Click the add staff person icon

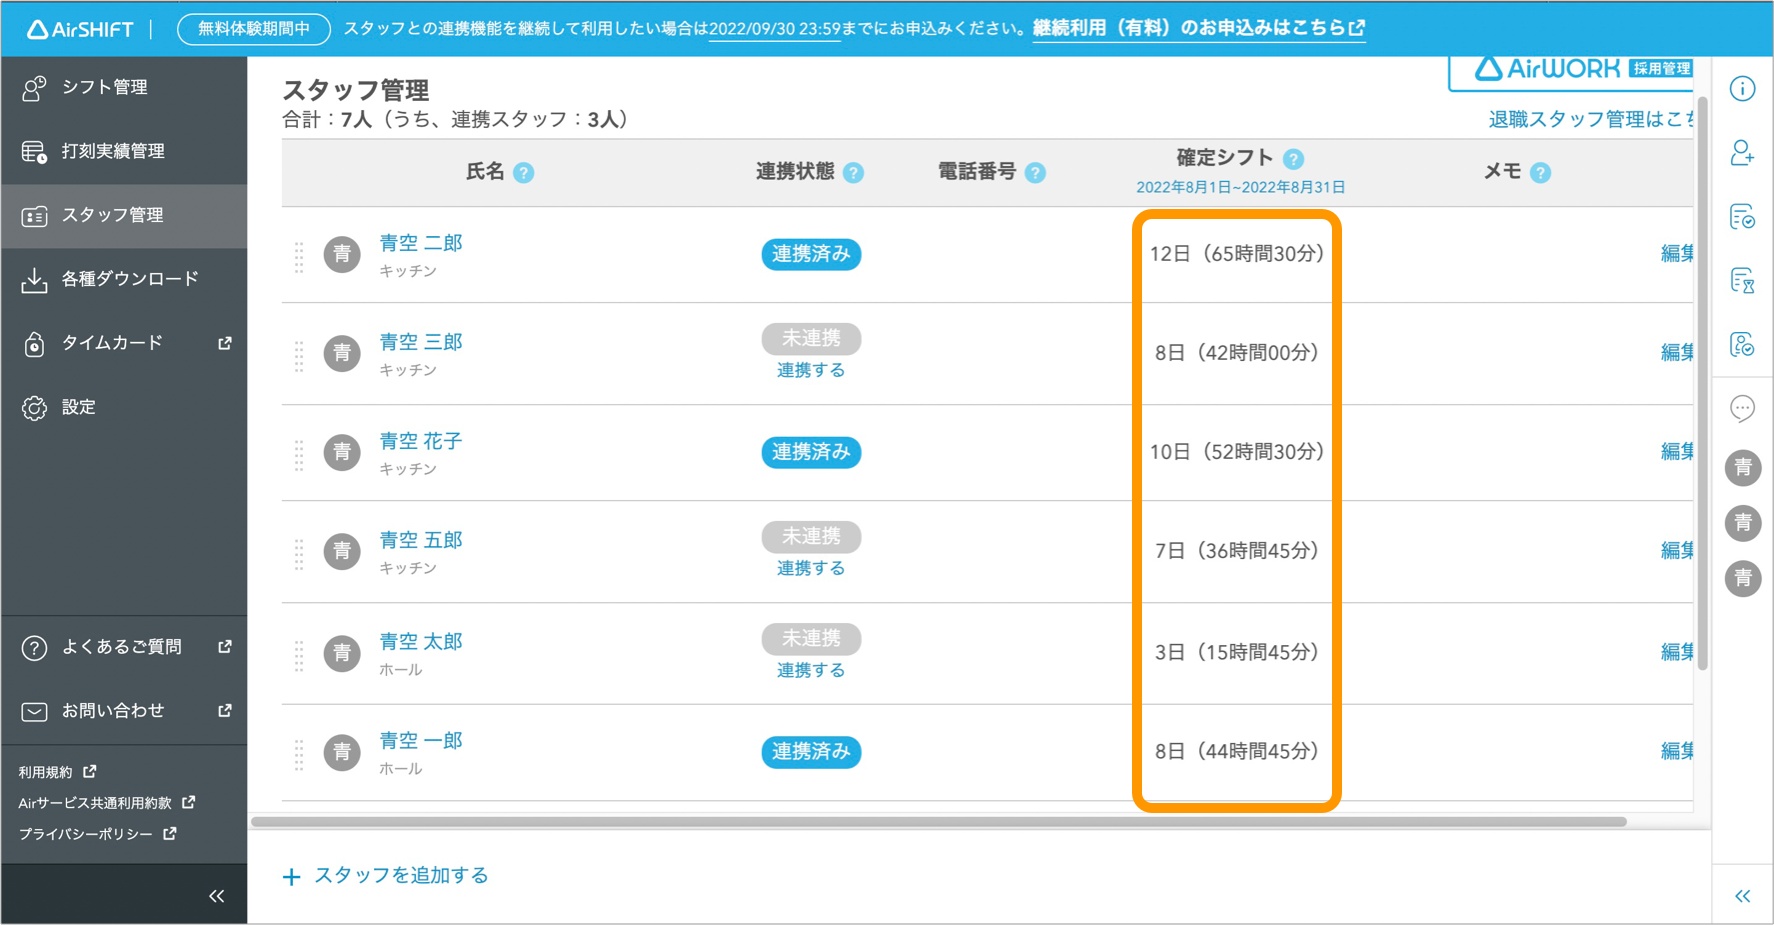click(x=1742, y=153)
